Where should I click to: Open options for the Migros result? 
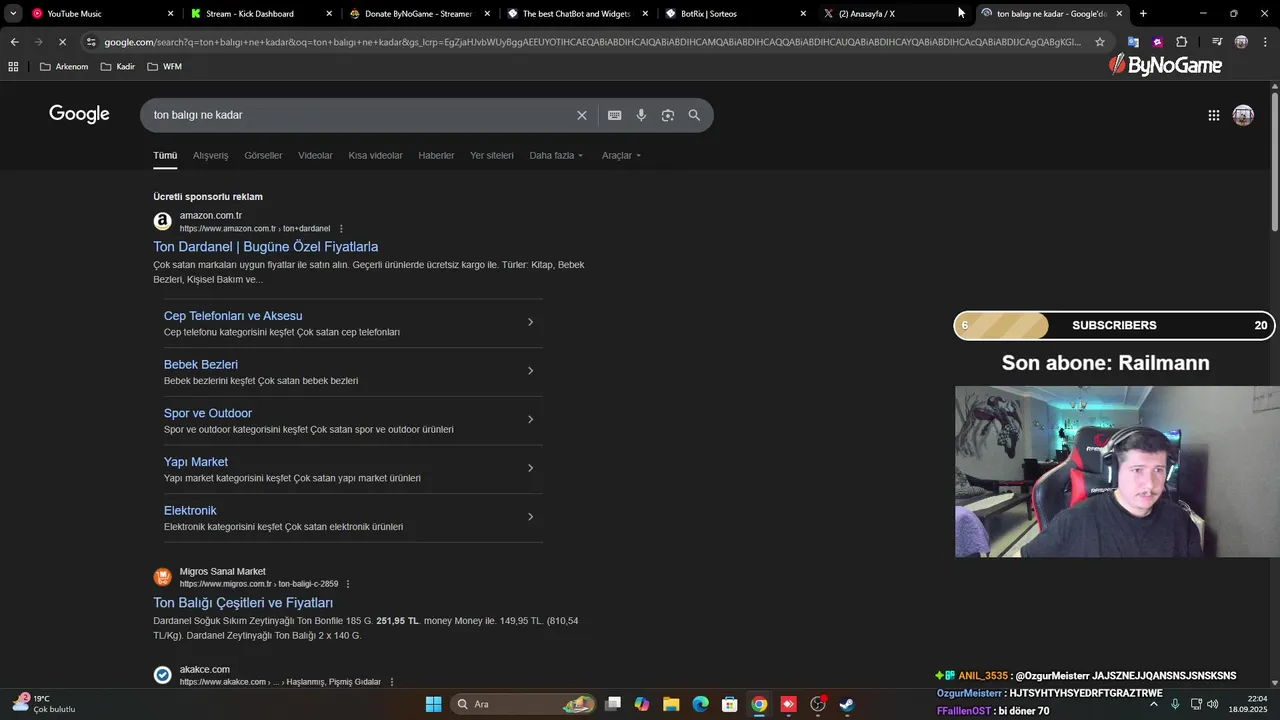348,584
